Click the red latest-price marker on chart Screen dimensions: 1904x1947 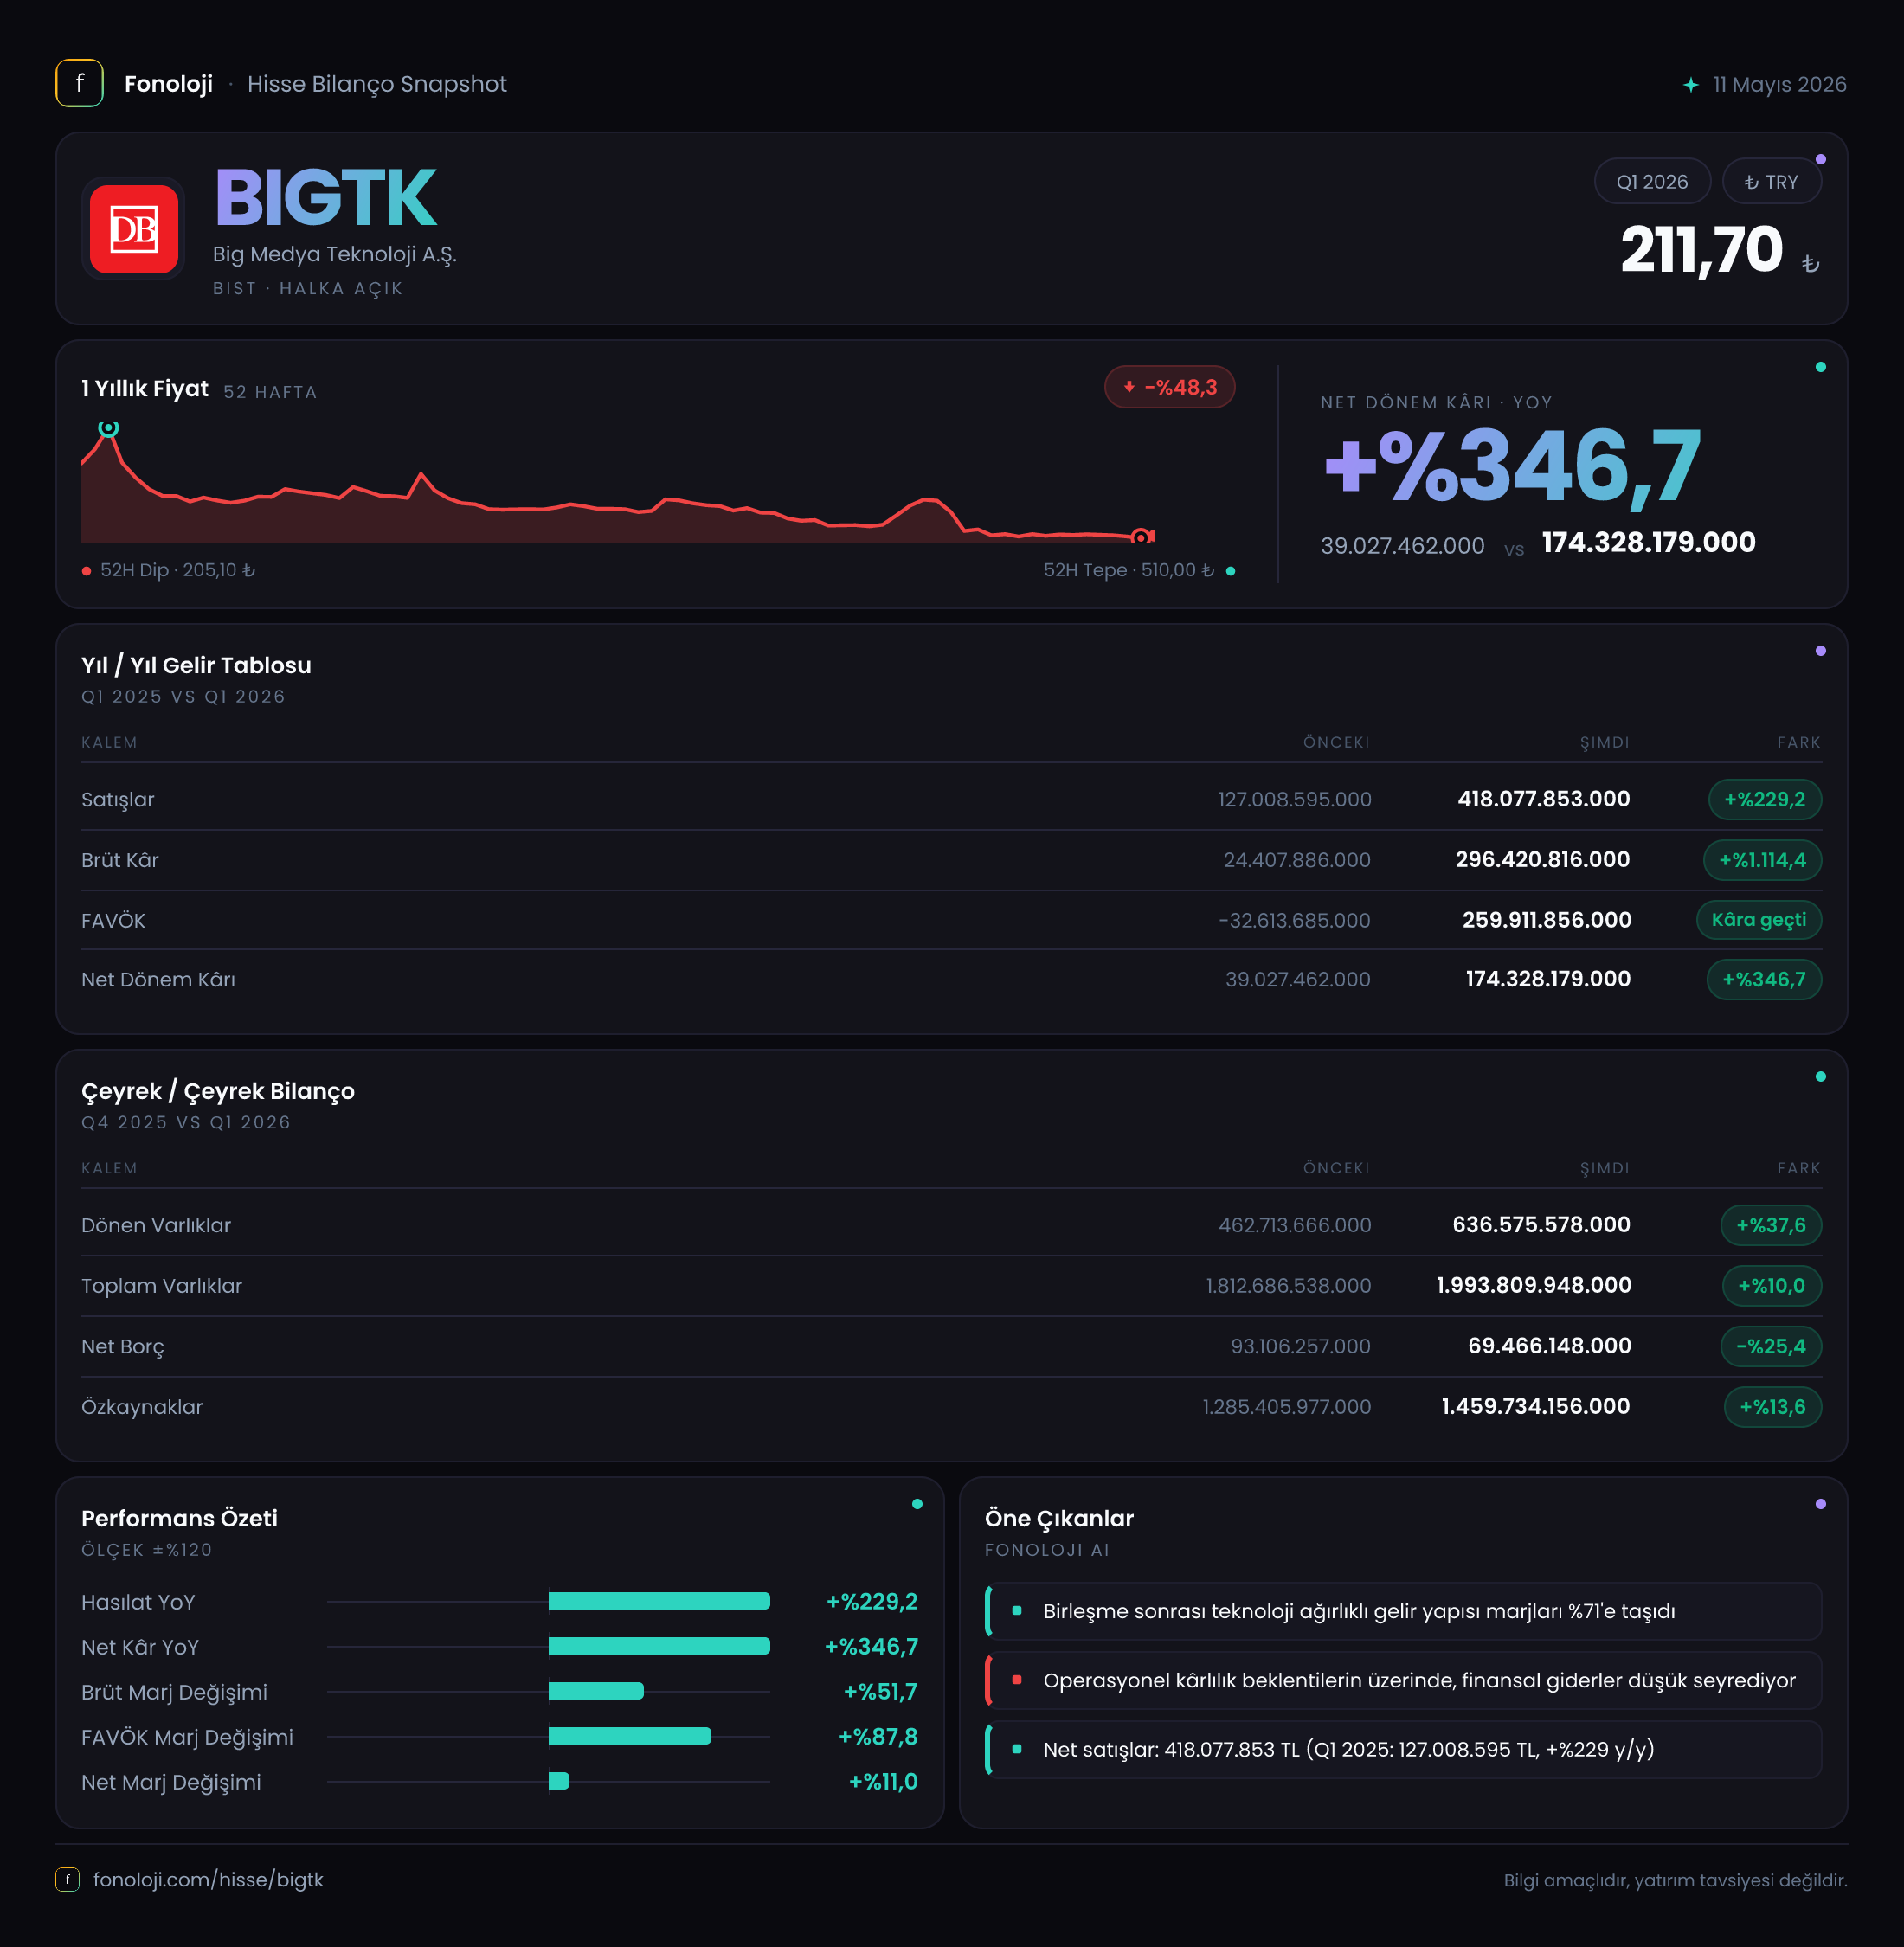tap(1141, 537)
